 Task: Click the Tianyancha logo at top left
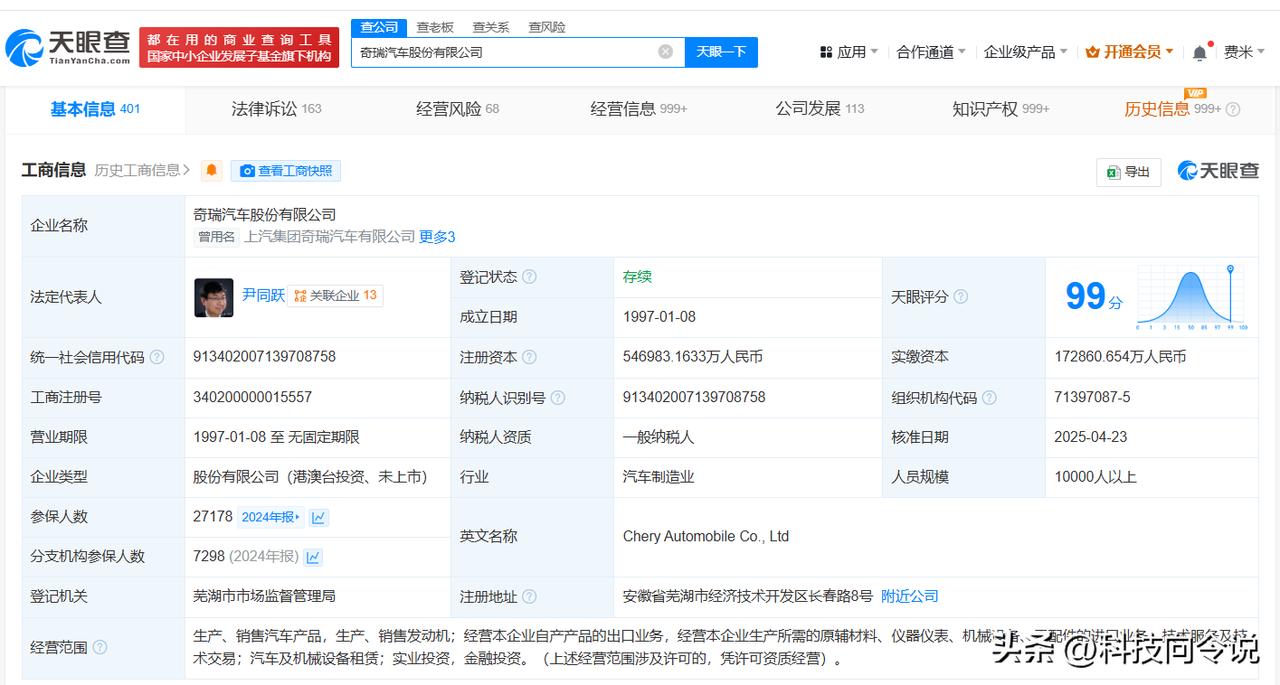point(68,46)
